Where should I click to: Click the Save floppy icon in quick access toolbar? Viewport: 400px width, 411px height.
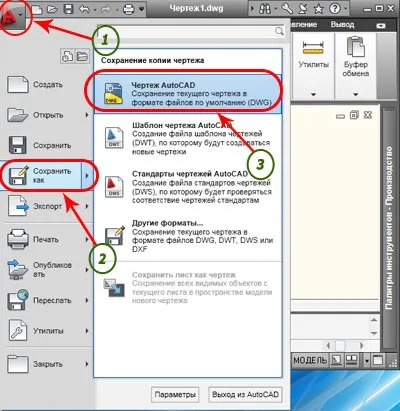tap(69, 9)
